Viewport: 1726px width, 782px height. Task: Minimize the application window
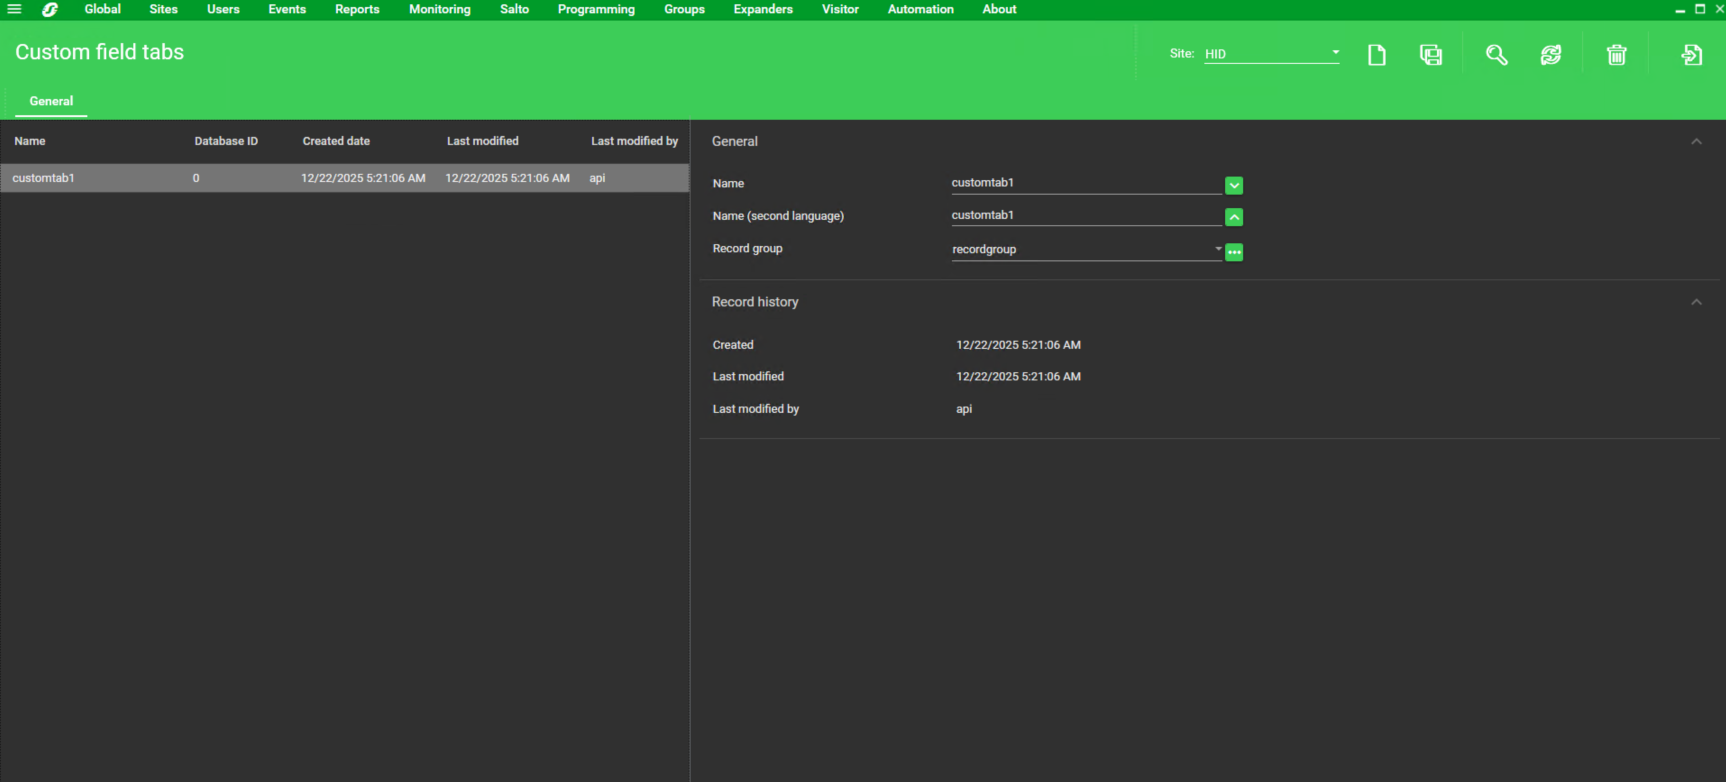[1680, 9]
